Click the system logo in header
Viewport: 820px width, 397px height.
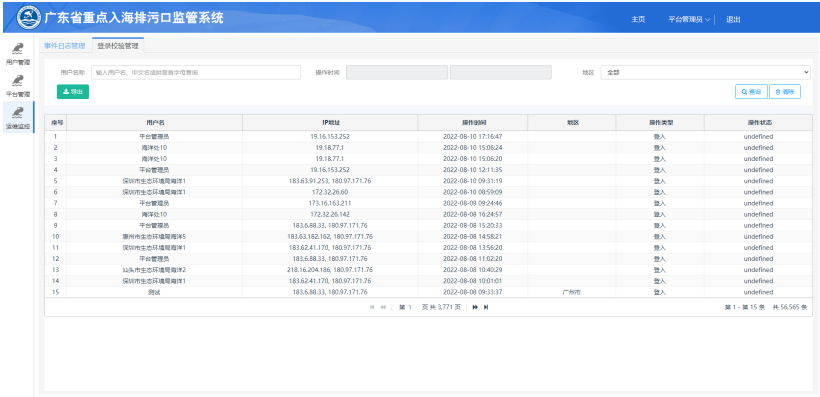click(28, 18)
